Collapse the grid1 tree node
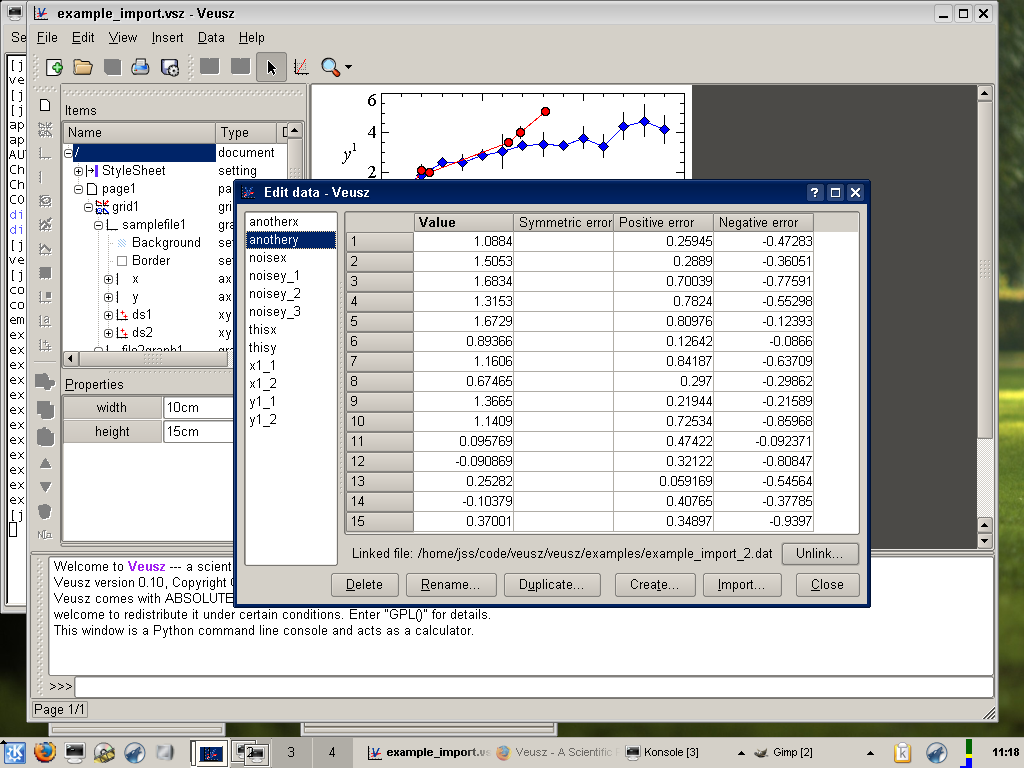The height and width of the screenshot is (768, 1024). tap(88, 207)
